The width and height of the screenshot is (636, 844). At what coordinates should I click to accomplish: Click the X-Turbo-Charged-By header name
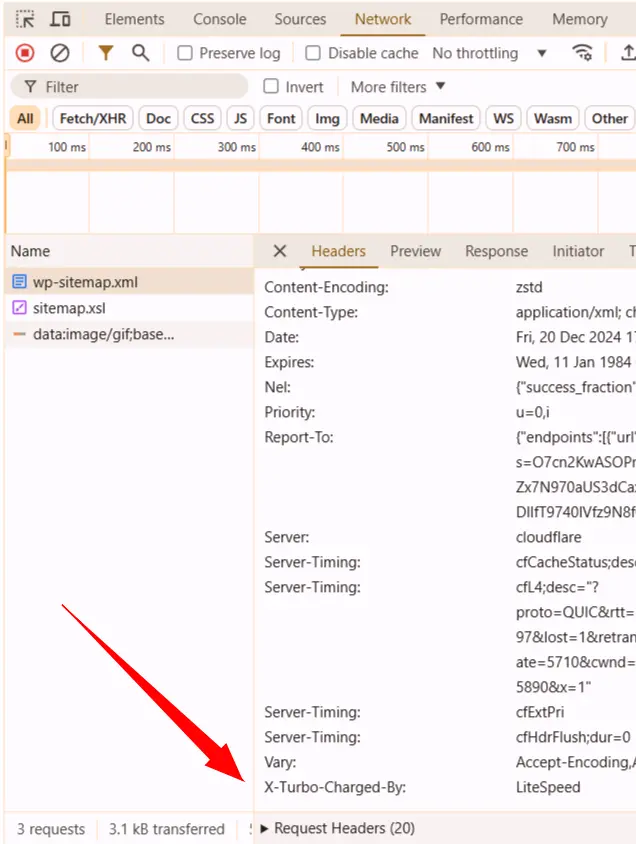pos(335,787)
